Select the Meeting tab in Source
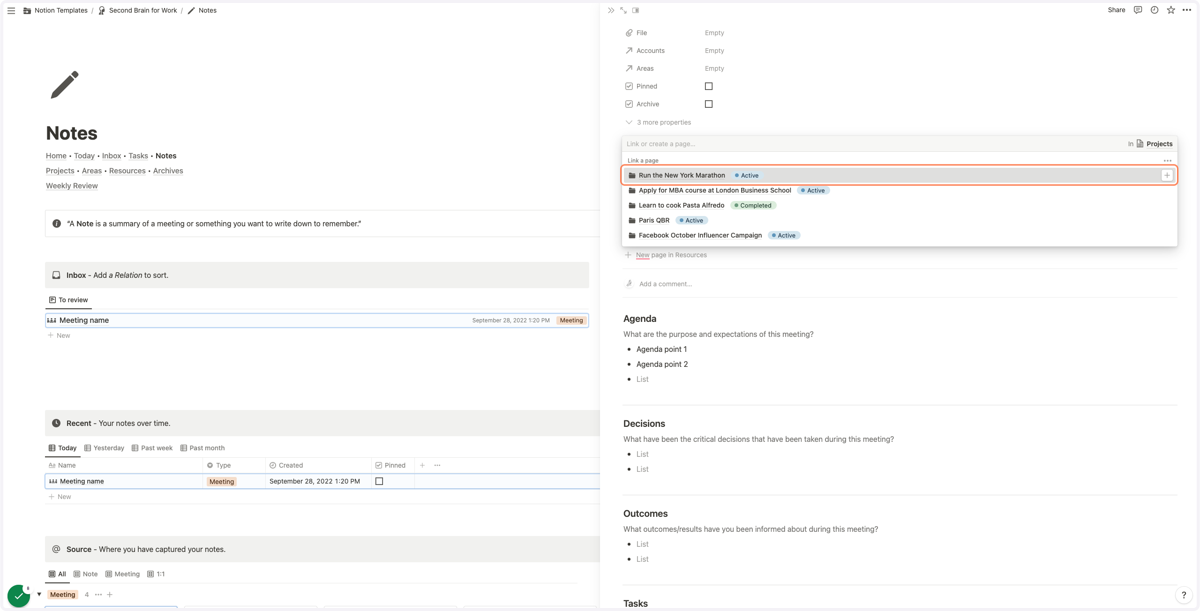The width and height of the screenshot is (1200, 611). coord(122,574)
